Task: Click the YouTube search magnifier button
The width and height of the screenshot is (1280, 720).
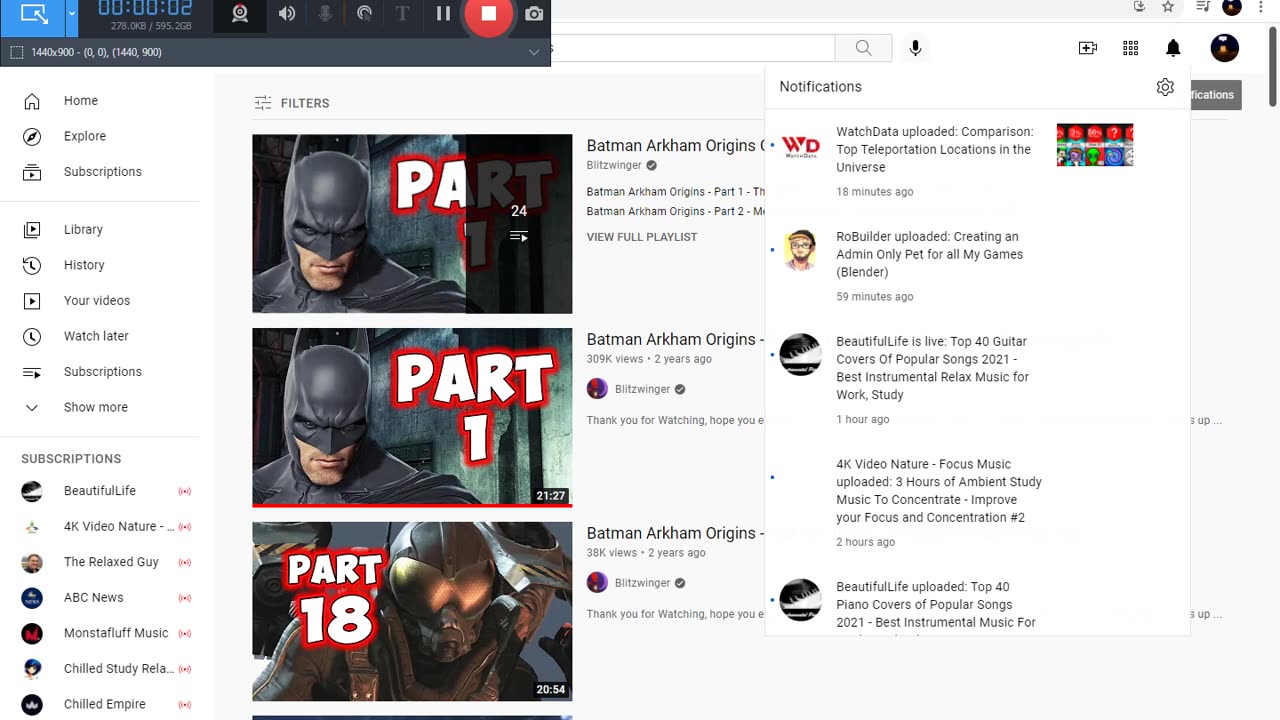Action: click(x=863, y=48)
